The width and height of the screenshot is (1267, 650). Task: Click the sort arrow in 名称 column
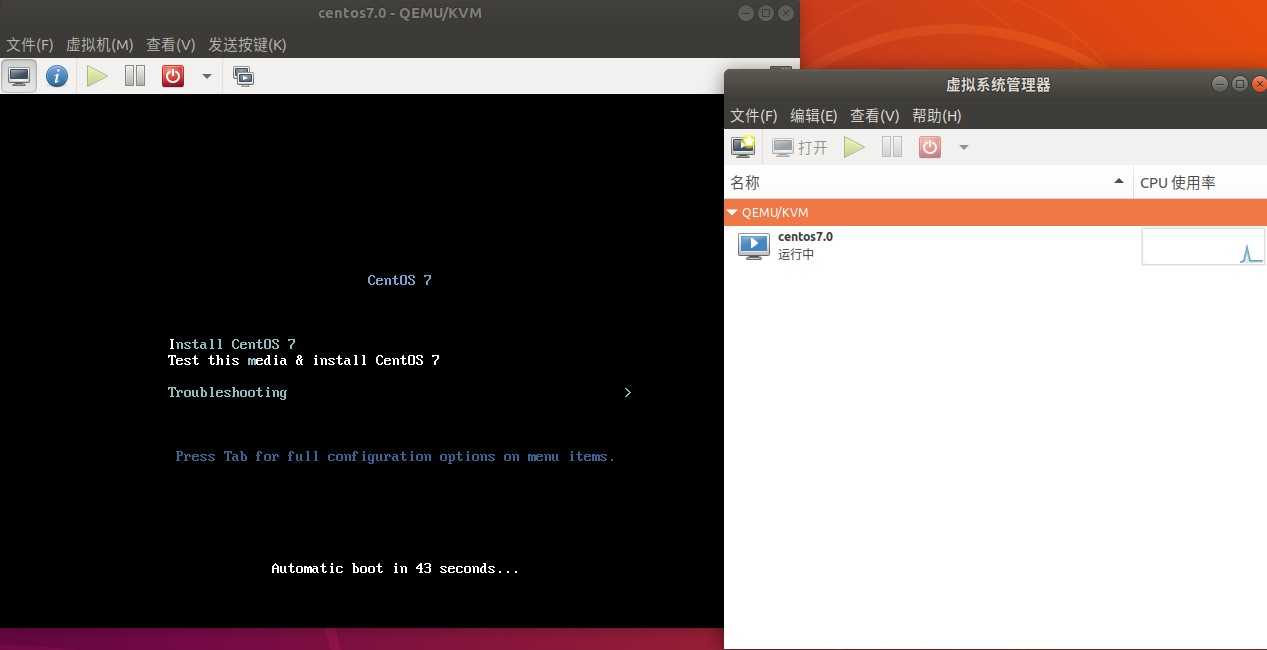click(x=1119, y=182)
